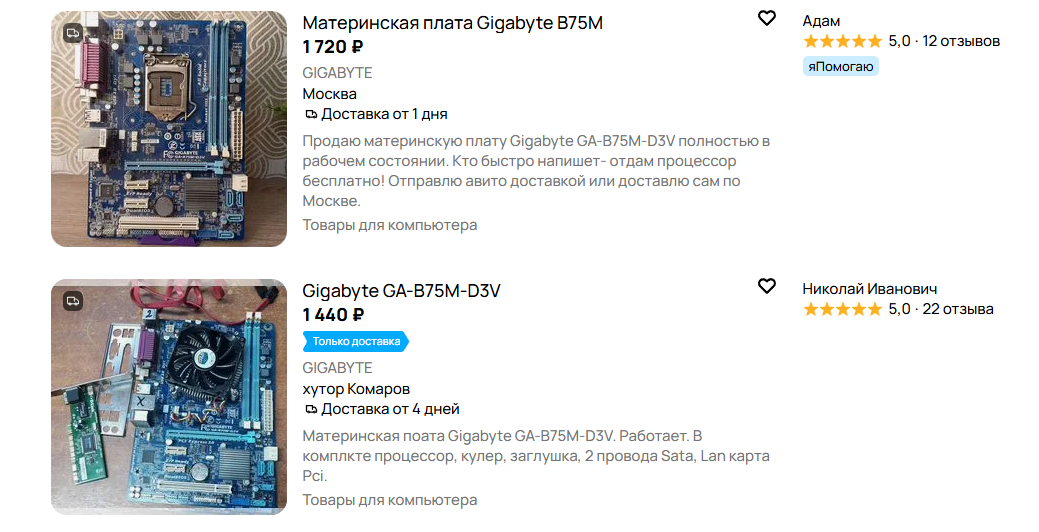Click "Товары для компьютера" under second listing
Image resolution: width=1039 pixels, height=532 pixels.
click(389, 500)
